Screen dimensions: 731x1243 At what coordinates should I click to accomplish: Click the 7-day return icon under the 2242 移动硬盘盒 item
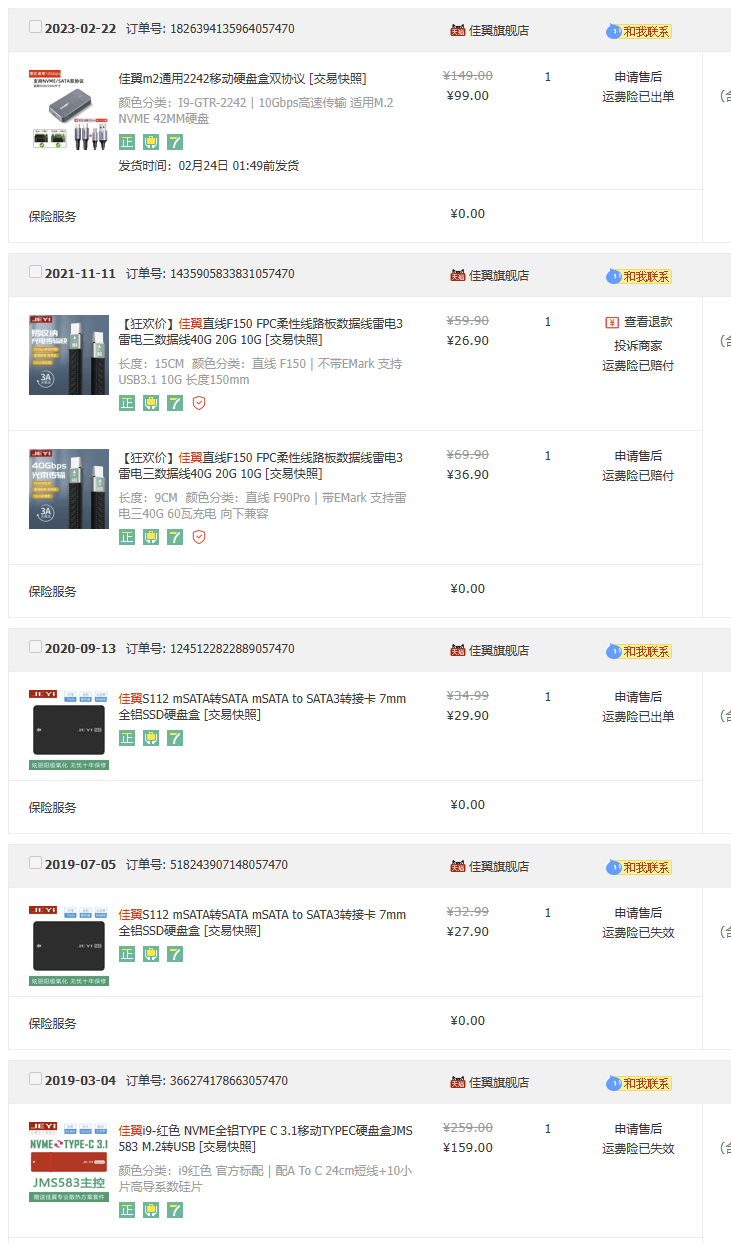(x=175, y=142)
